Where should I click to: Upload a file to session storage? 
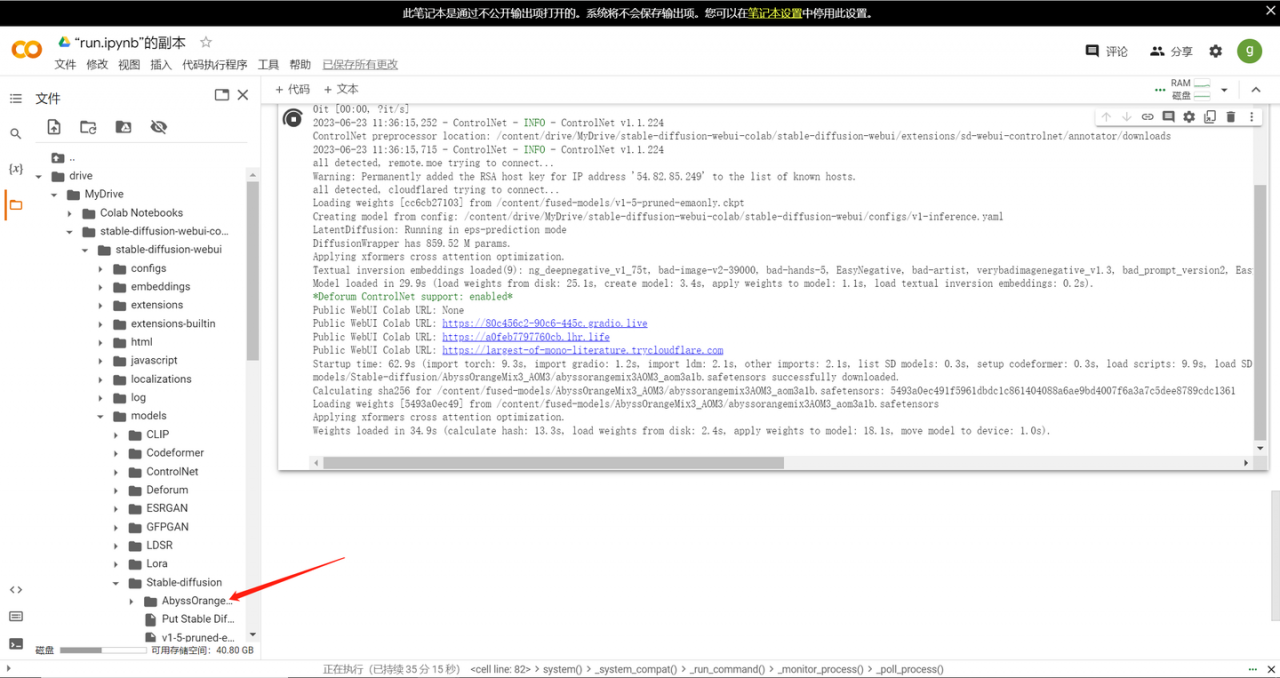[54, 127]
